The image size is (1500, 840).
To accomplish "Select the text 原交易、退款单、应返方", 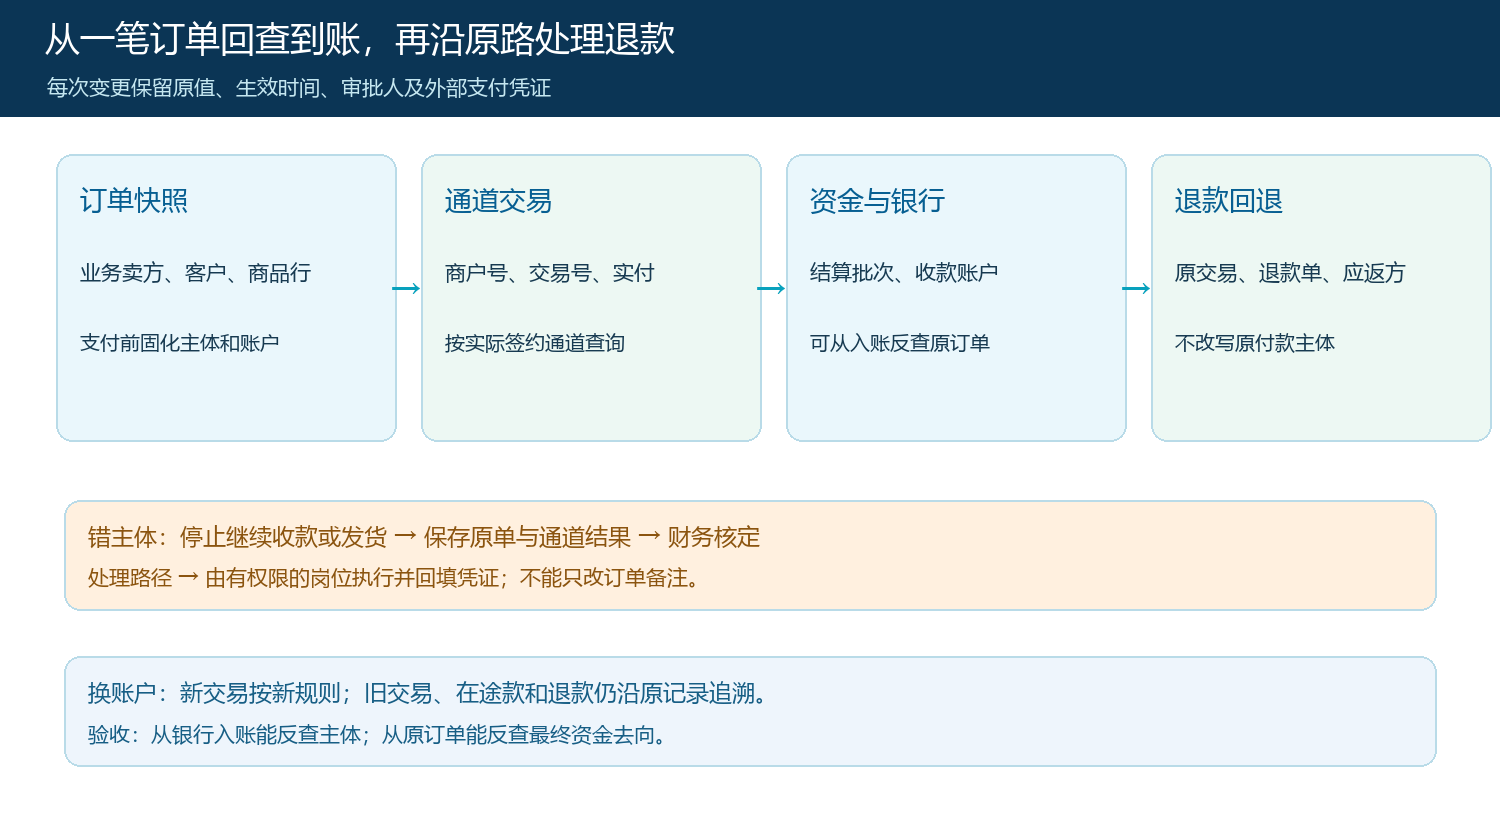I will click(1290, 273).
